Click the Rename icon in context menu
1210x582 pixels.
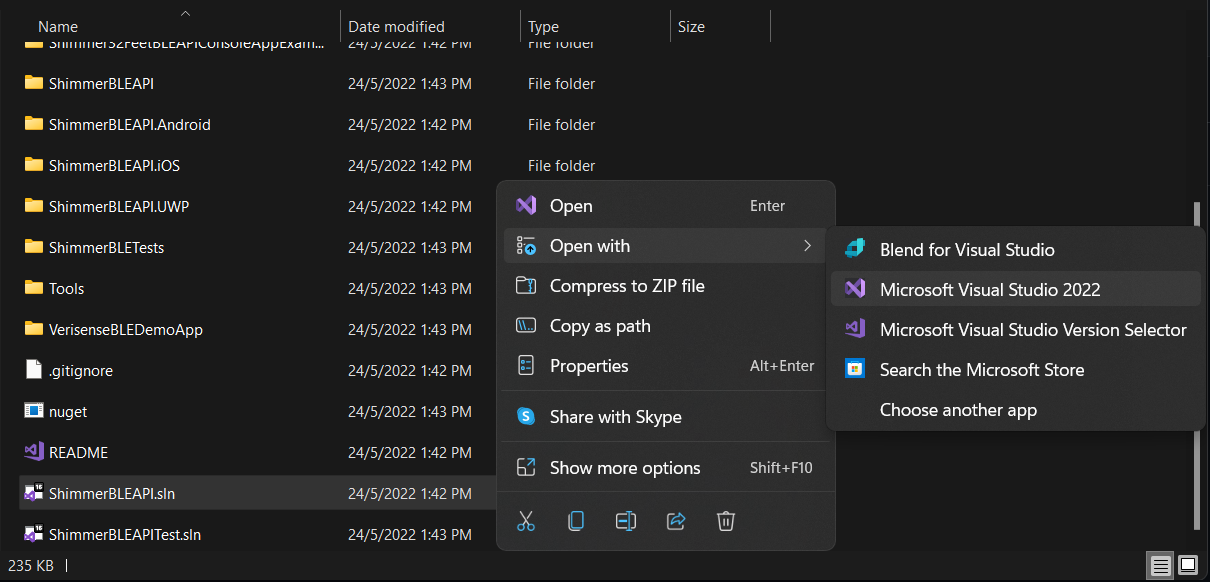point(626,520)
